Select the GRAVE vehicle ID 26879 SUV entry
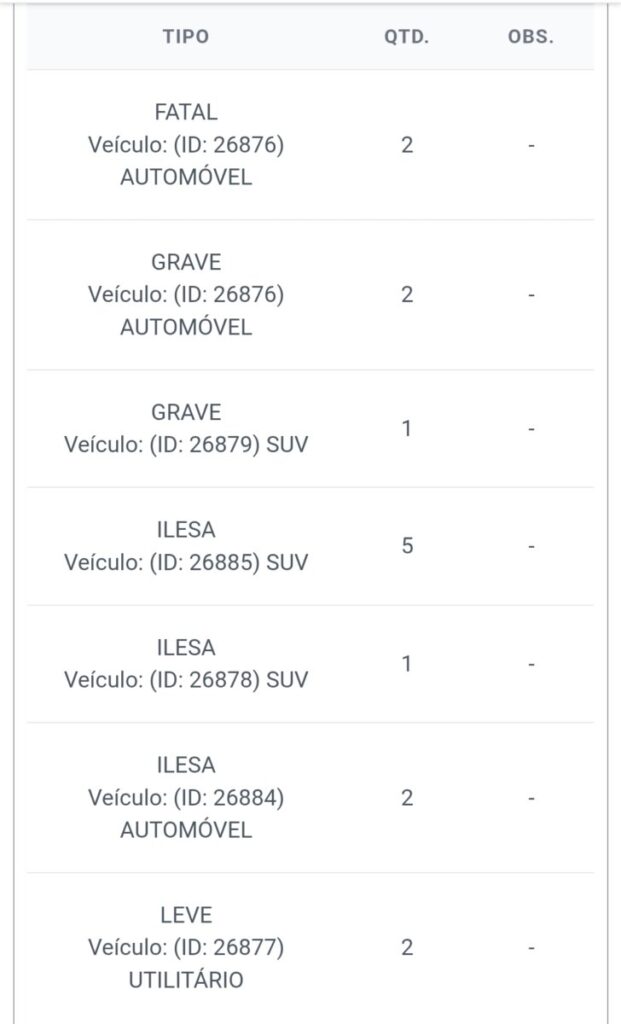The image size is (621, 1024). click(x=186, y=428)
